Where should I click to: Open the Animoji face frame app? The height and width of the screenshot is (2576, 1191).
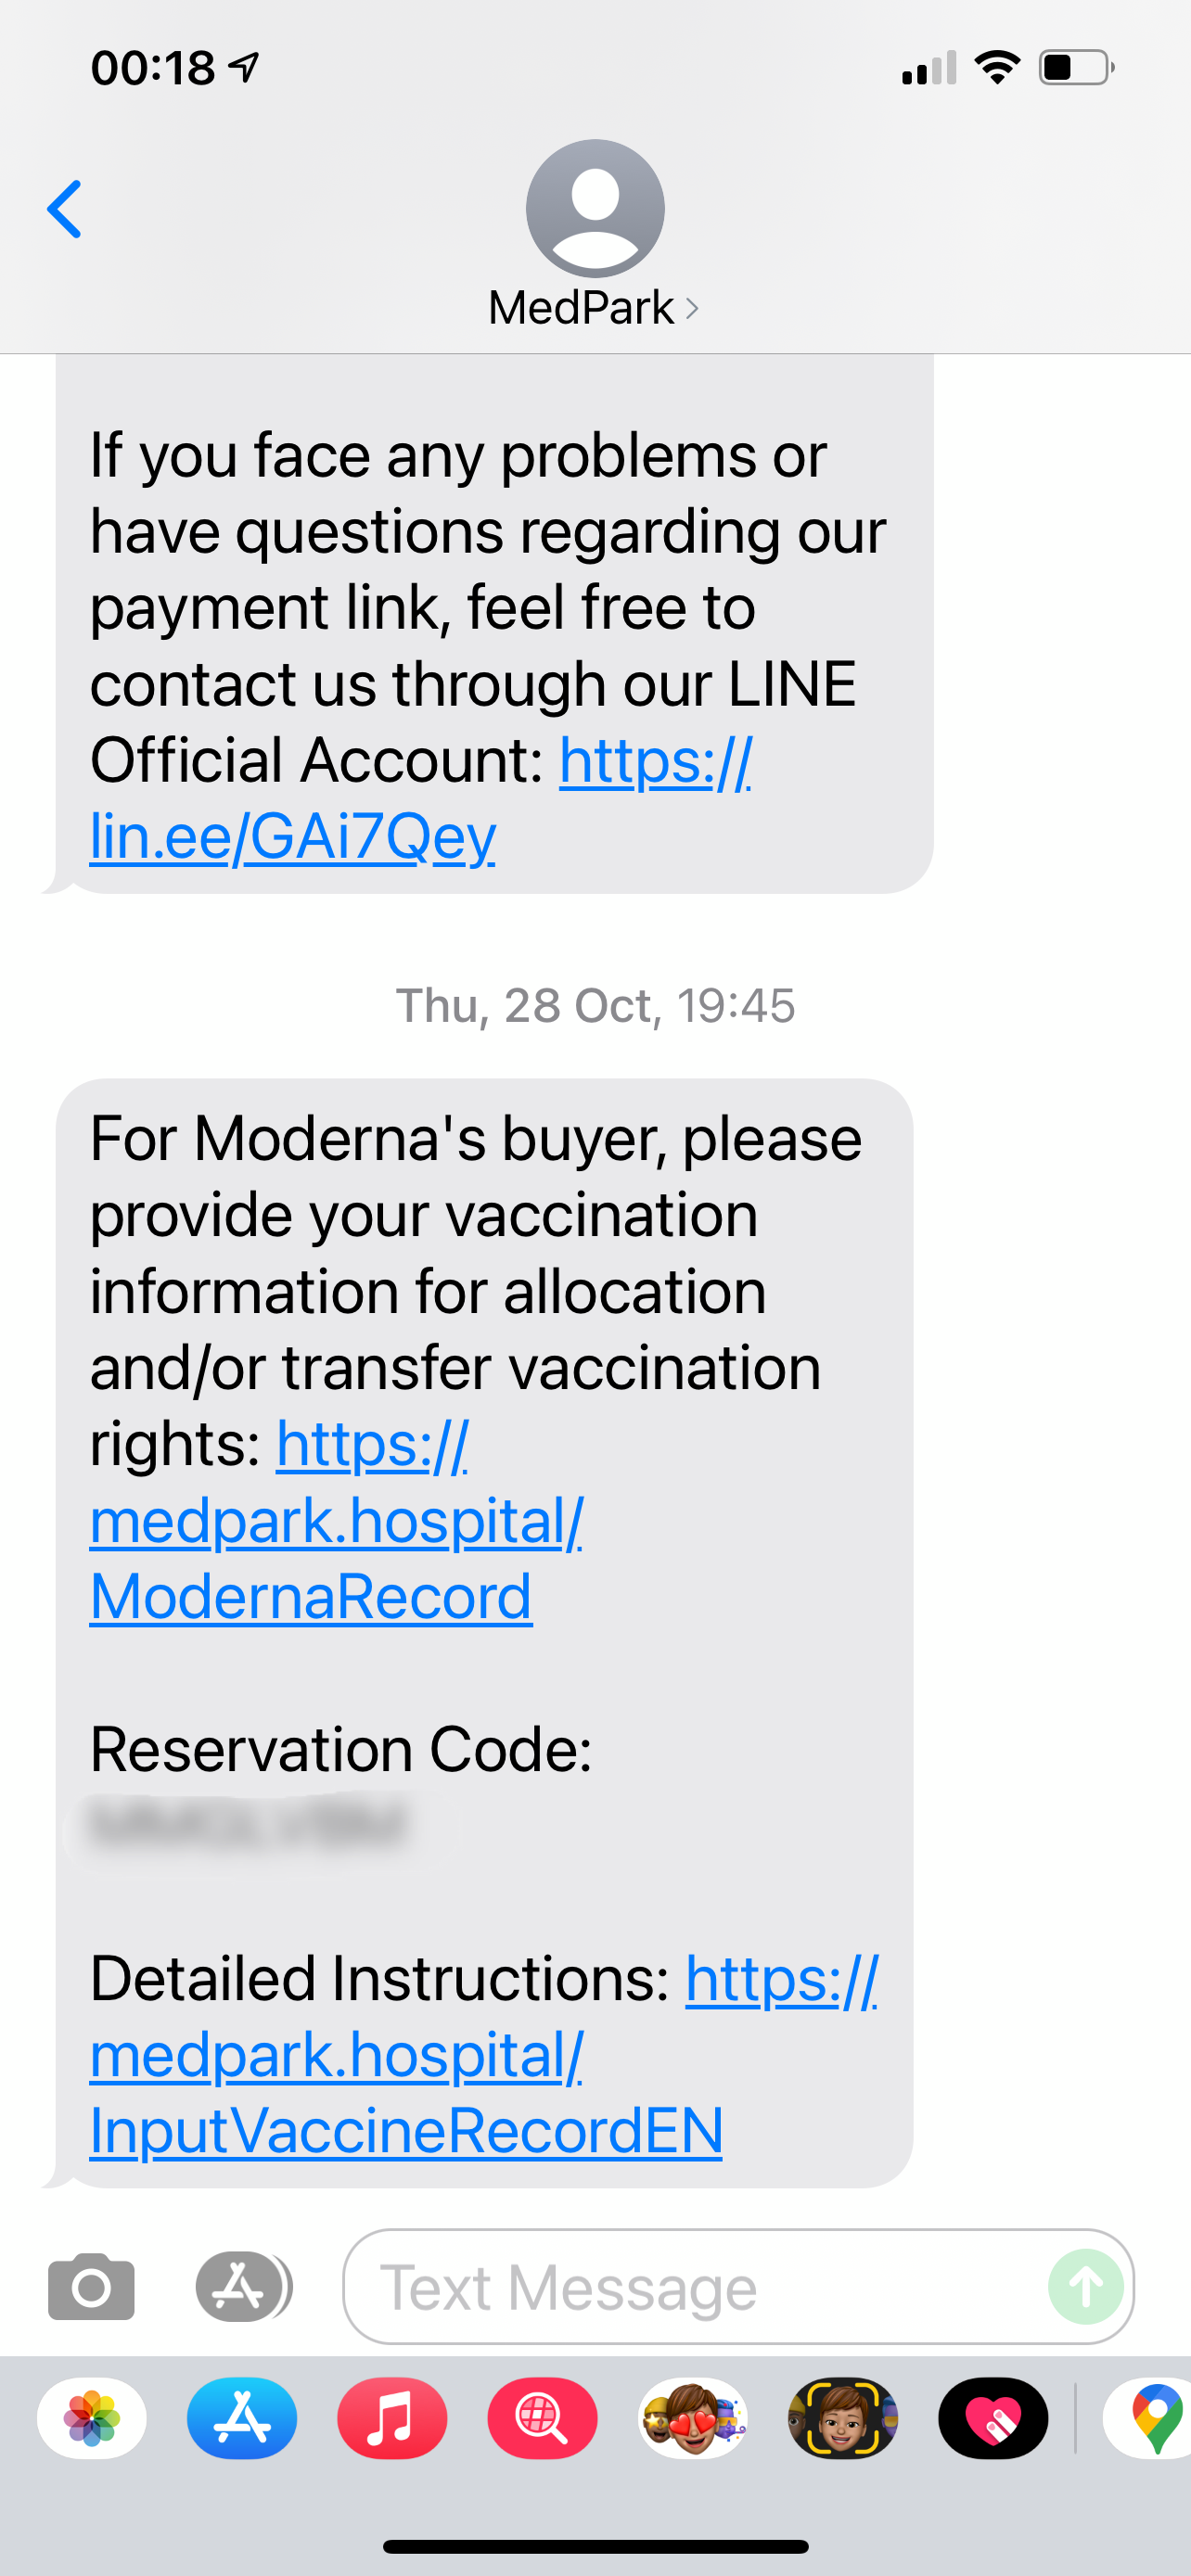pos(843,2418)
